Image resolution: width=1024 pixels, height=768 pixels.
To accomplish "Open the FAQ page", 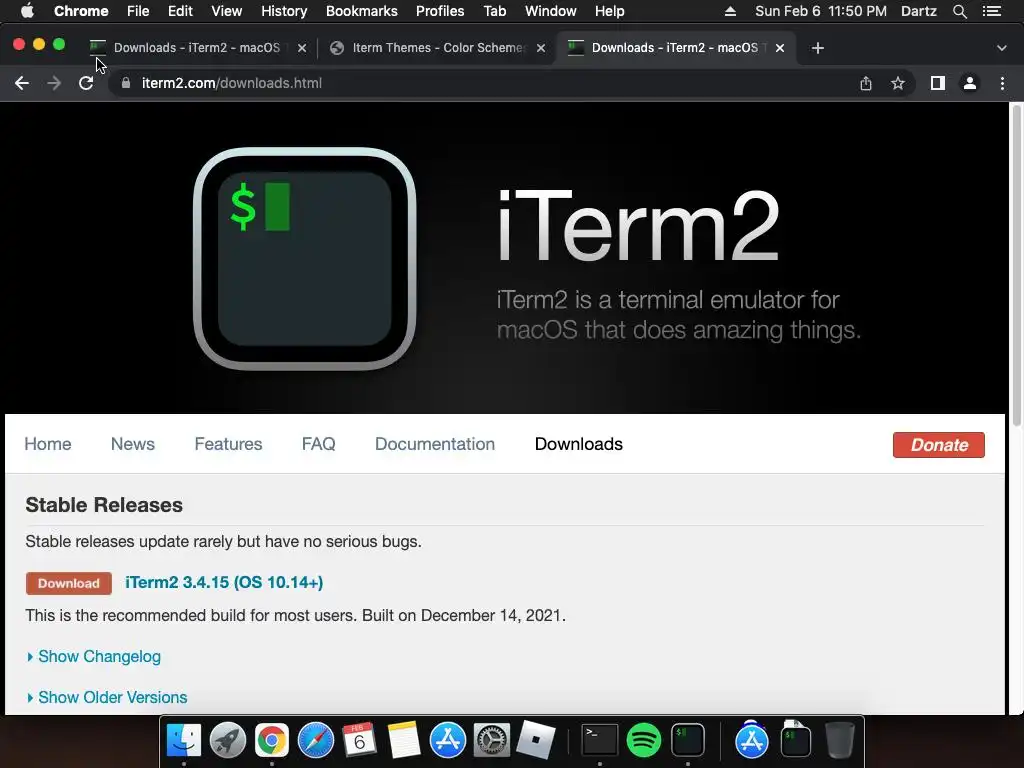I will (319, 444).
